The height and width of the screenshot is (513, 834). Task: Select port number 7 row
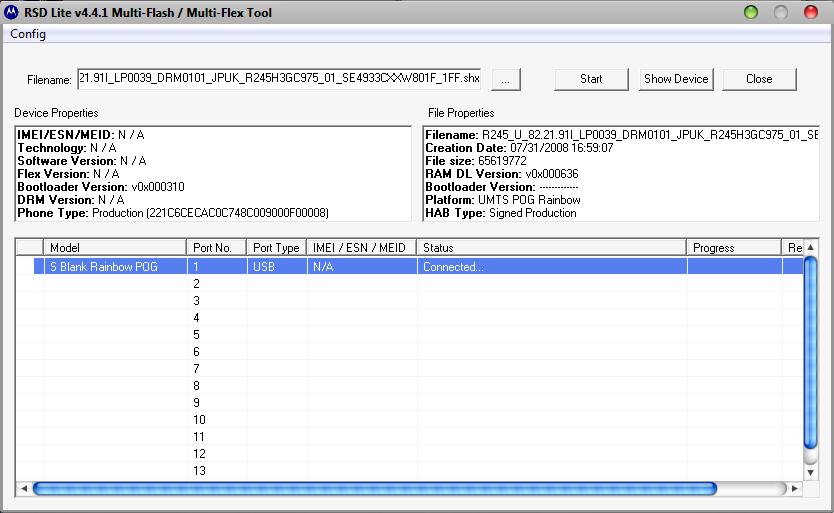[x=410, y=369]
